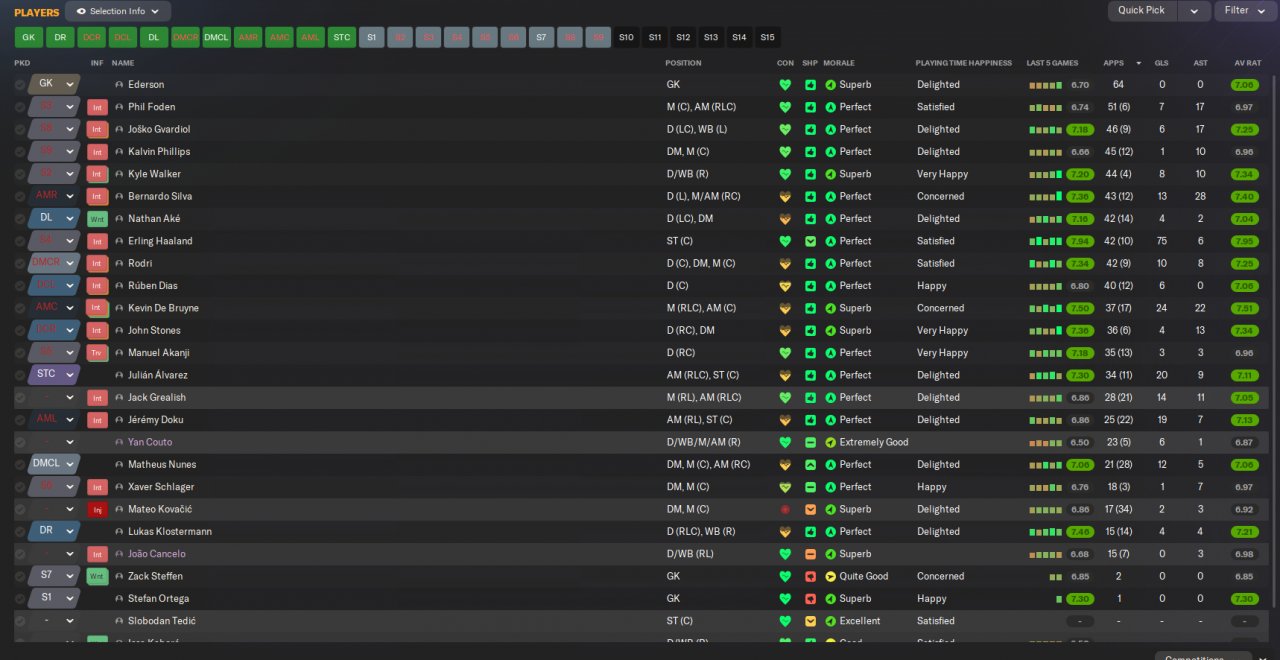This screenshot has height=660, width=1280.
Task: Select the DMCL position slot button
Action: [x=217, y=37]
